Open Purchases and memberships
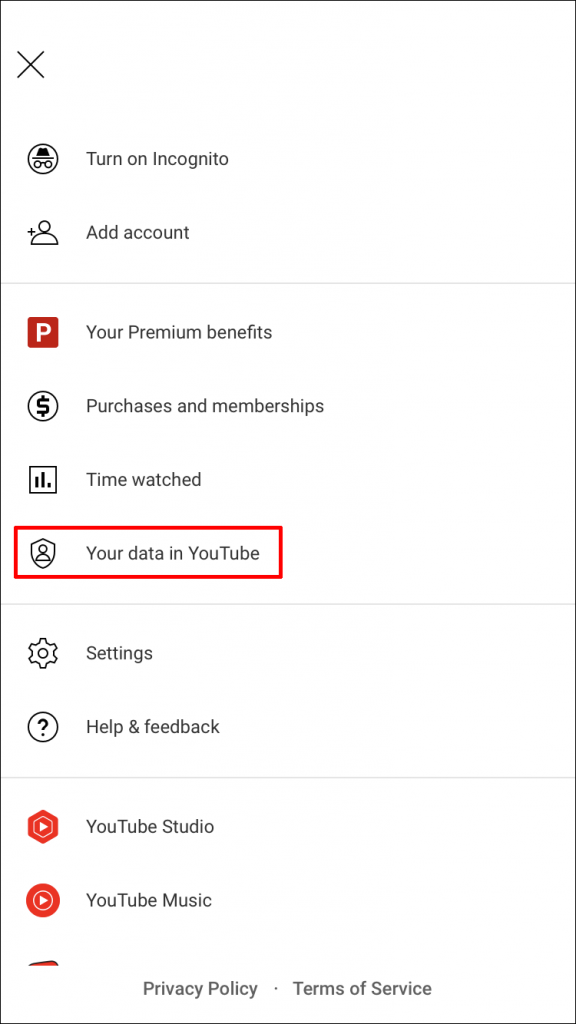This screenshot has height=1024, width=576. tap(204, 406)
